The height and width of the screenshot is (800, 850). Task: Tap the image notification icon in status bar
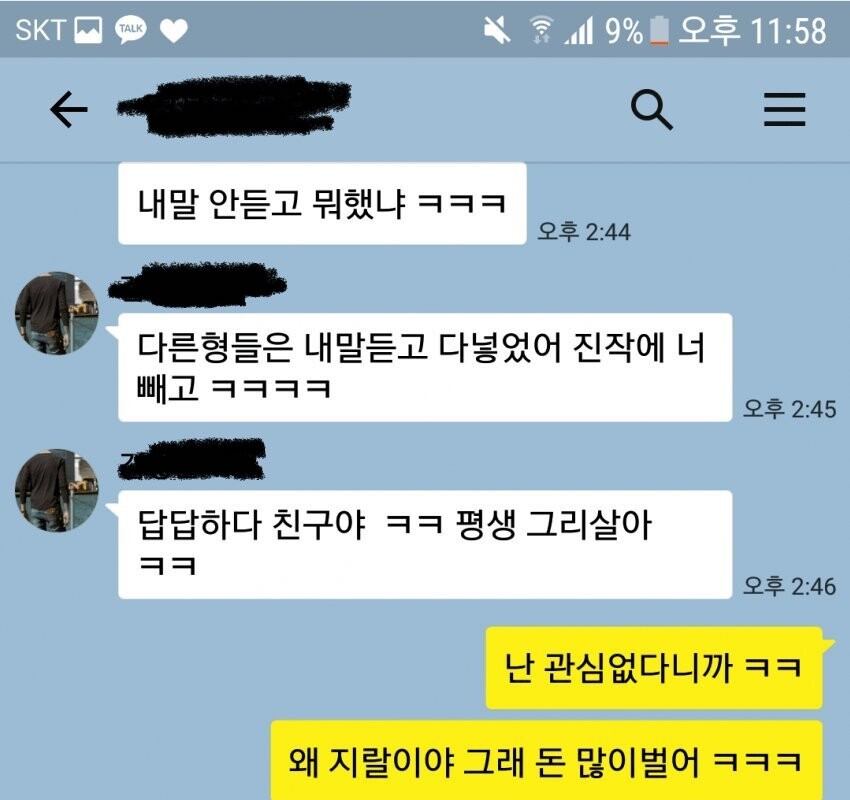[88, 30]
